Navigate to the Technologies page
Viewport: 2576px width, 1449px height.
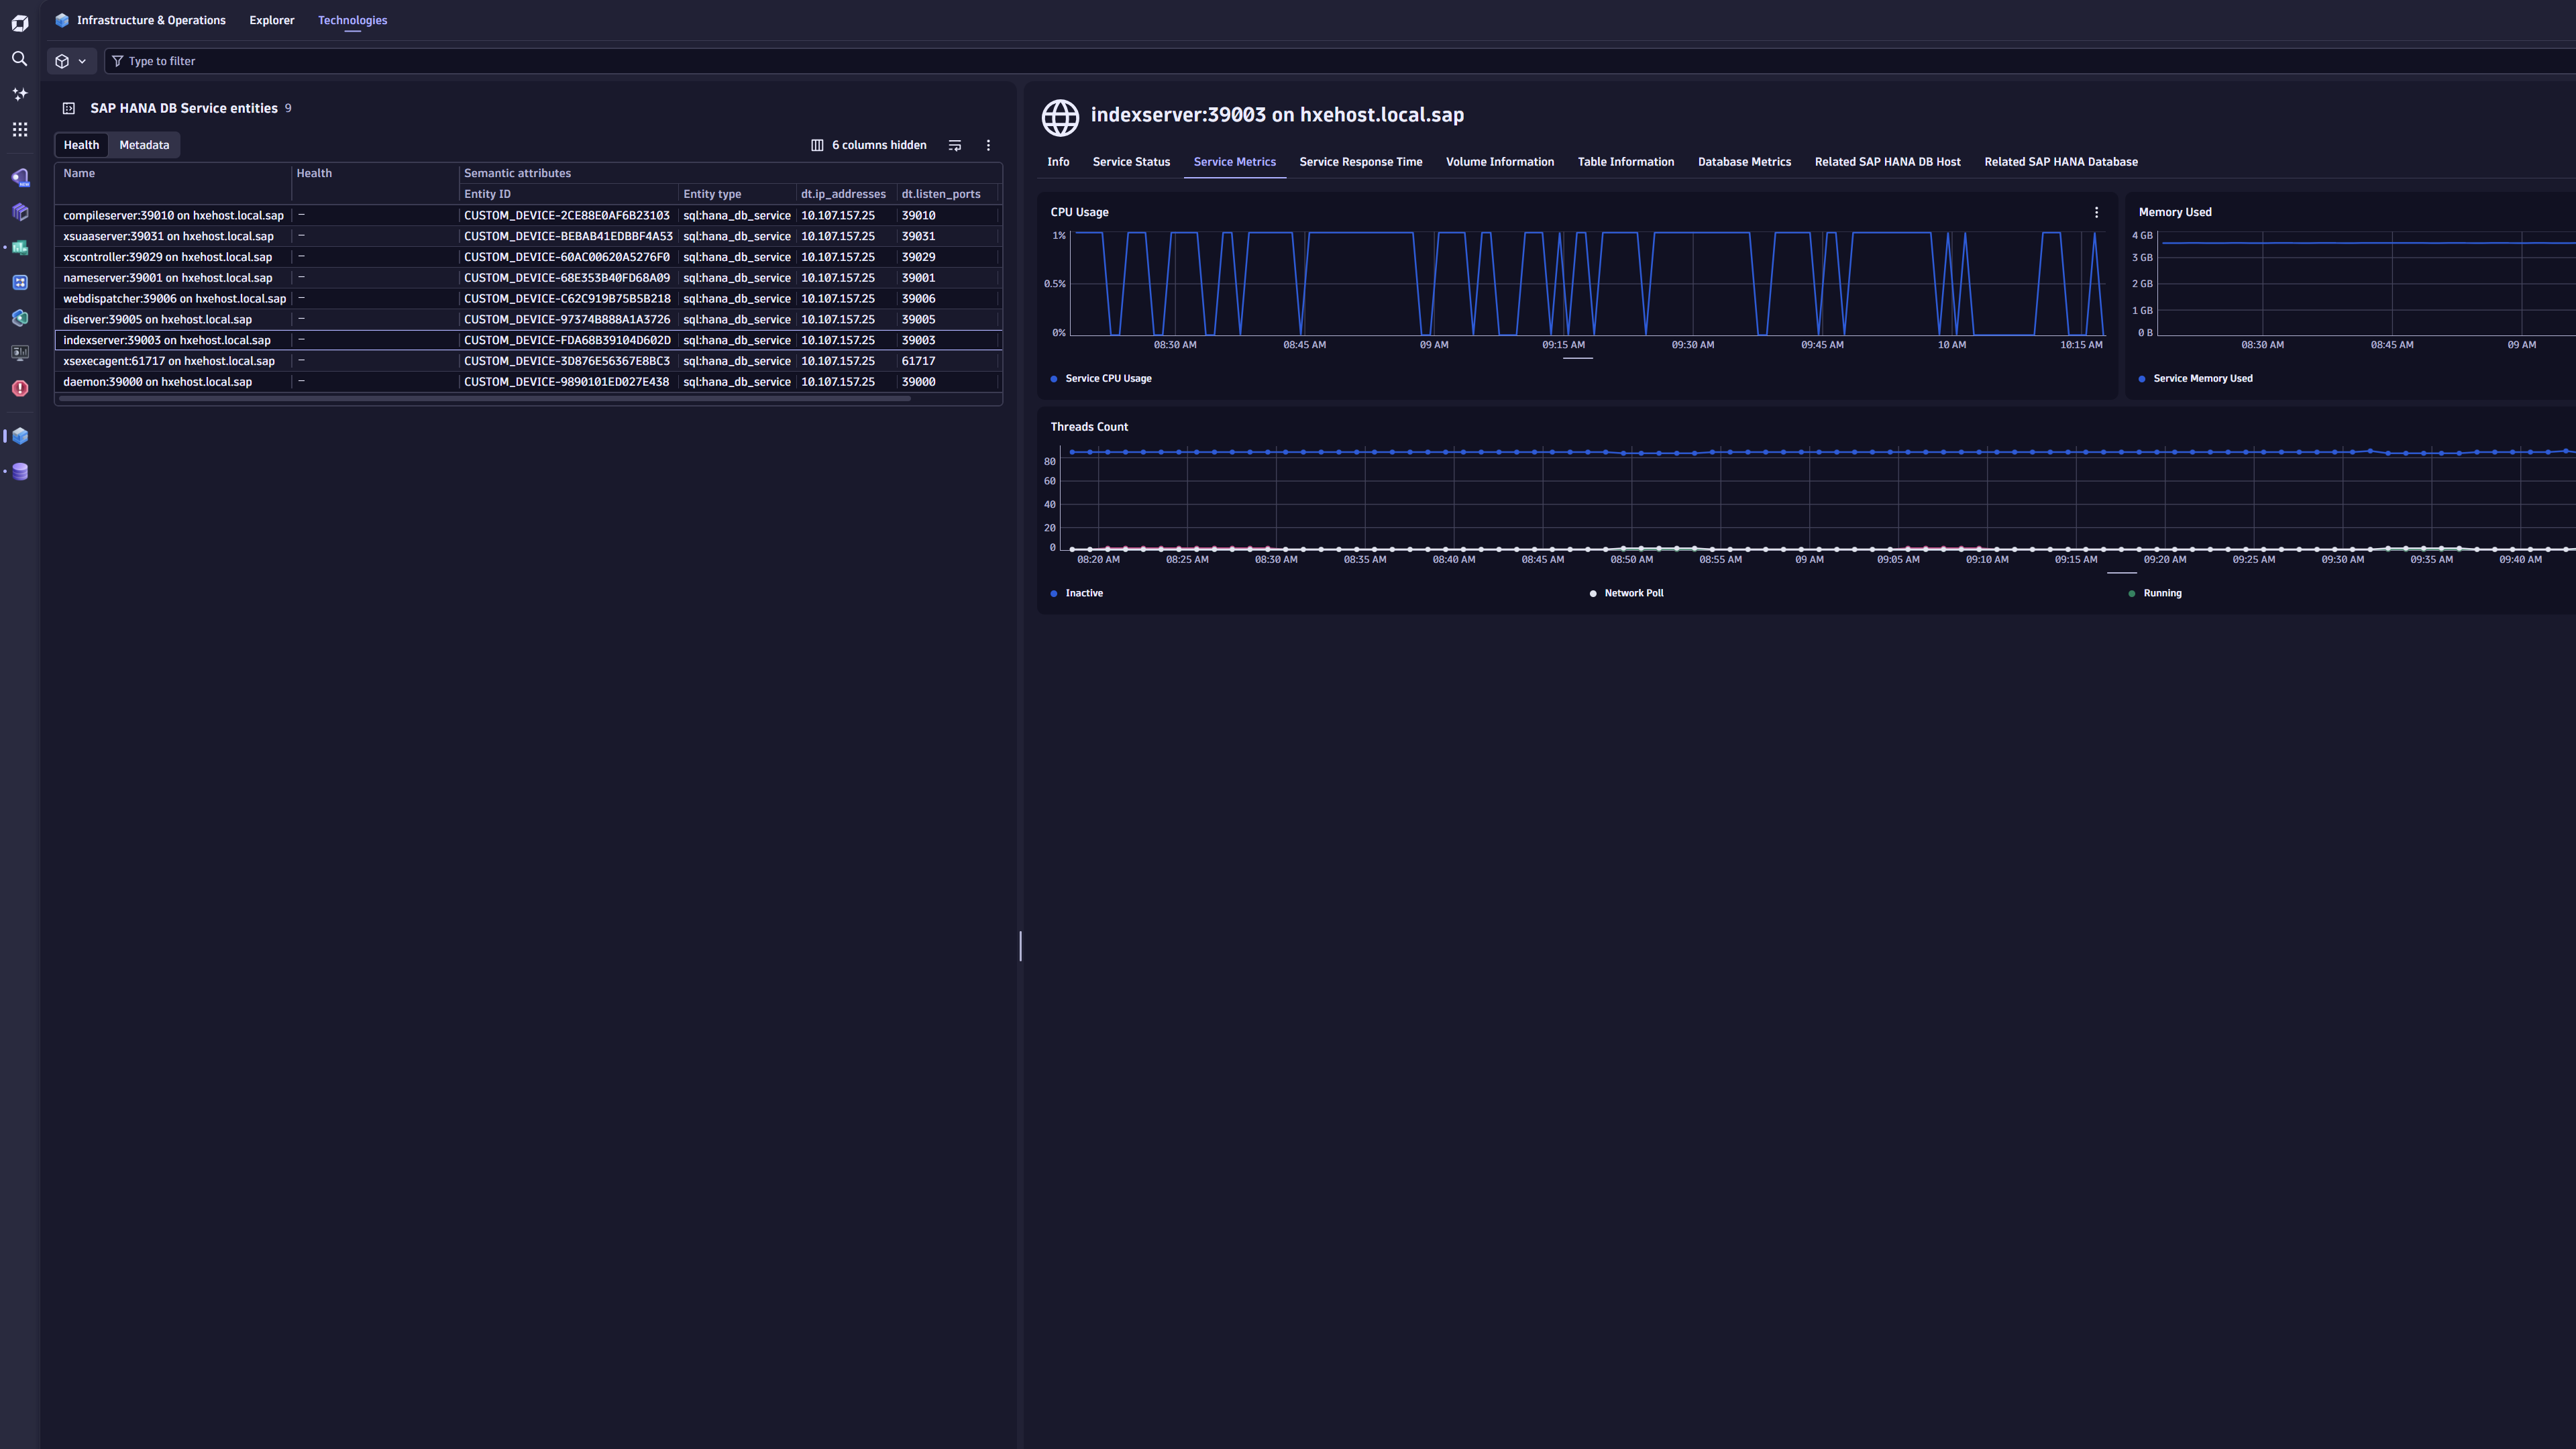point(352,20)
